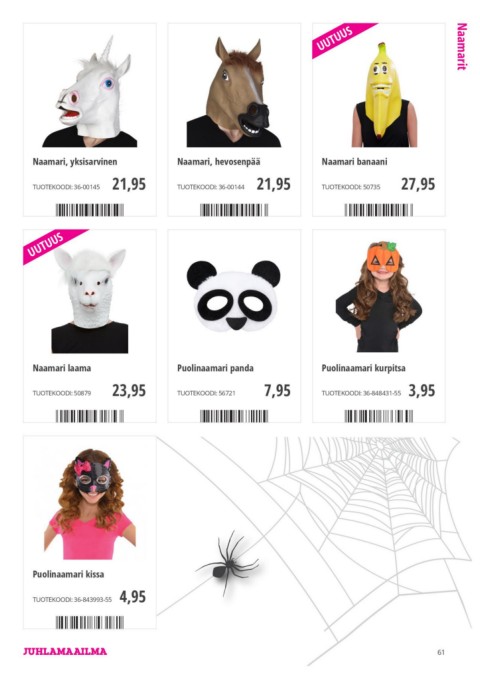Select the panda half-mask picture
This screenshot has height=679, width=480.
click(234, 295)
